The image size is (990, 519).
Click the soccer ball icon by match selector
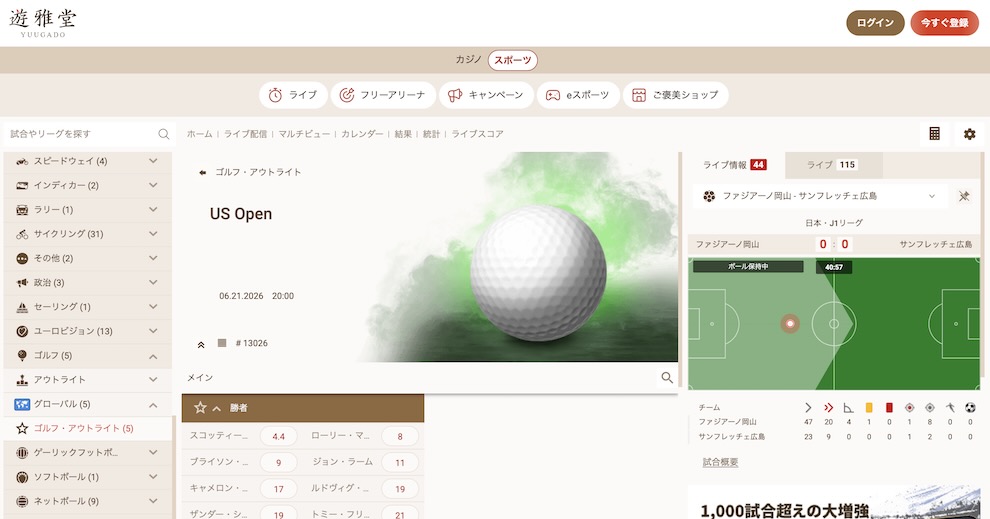709,196
